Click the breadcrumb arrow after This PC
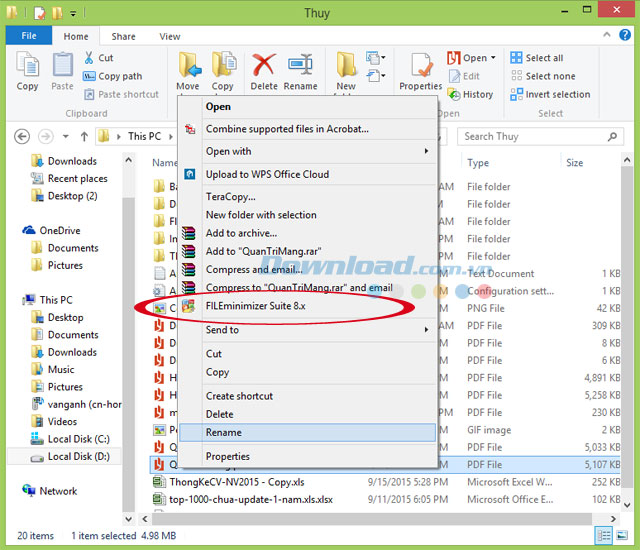Screen dimensions: 640x550 pos(171,136)
